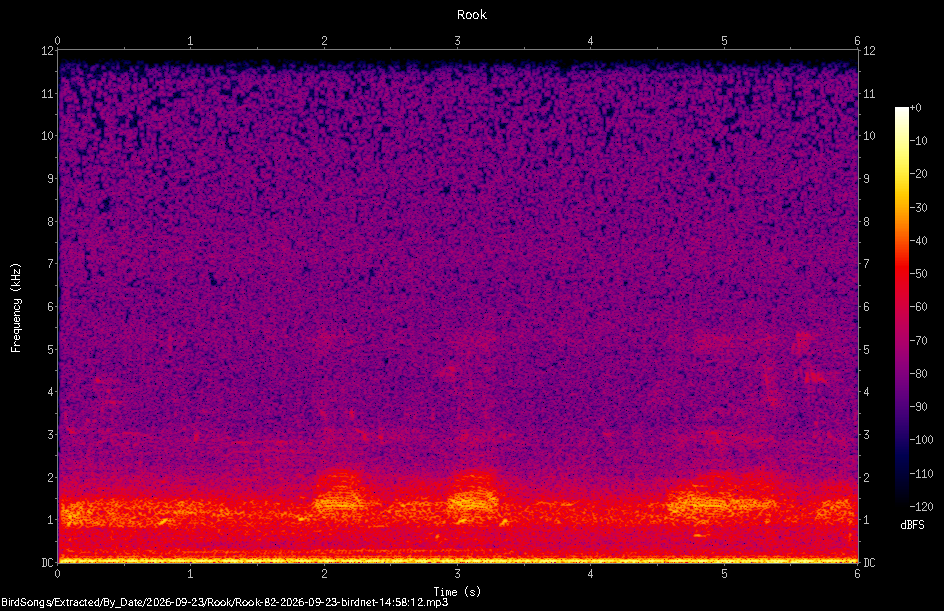The height and width of the screenshot is (611, 944).
Task: Select the "Time (s)" axis label
Action: pos(457,592)
